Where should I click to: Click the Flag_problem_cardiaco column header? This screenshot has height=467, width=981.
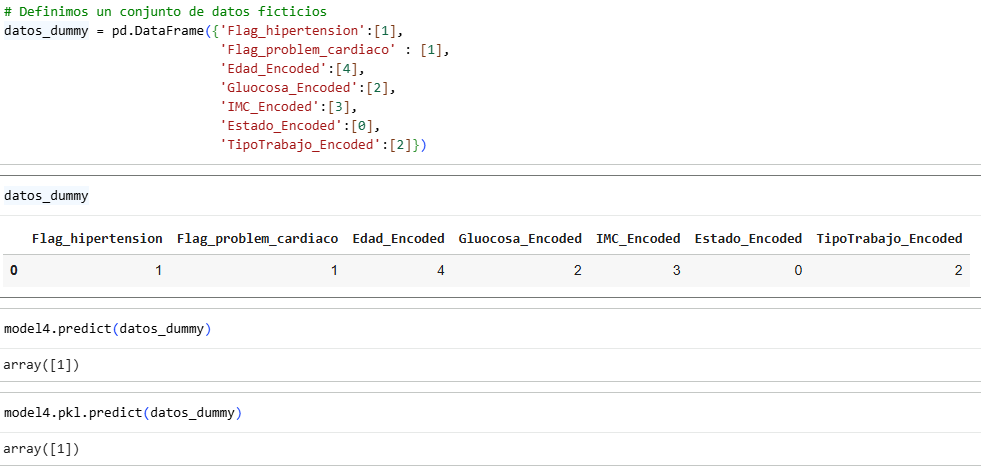tap(258, 239)
